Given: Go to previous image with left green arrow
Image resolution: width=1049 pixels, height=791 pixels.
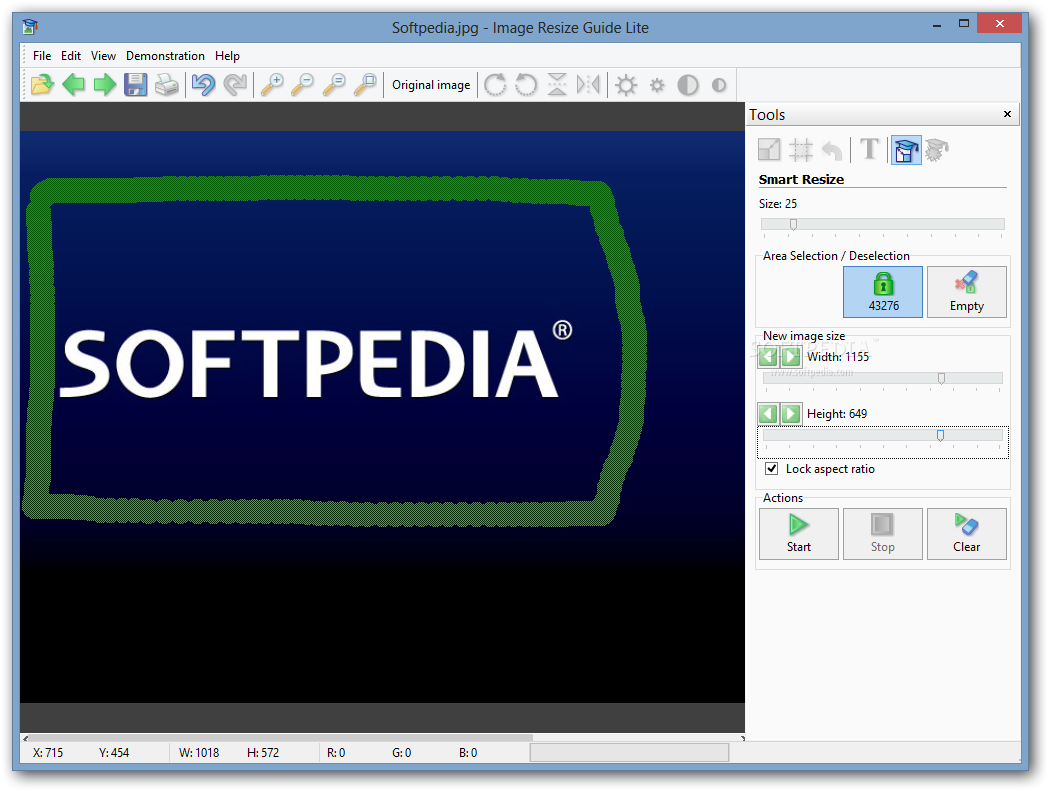Looking at the screenshot, I should coord(74,85).
